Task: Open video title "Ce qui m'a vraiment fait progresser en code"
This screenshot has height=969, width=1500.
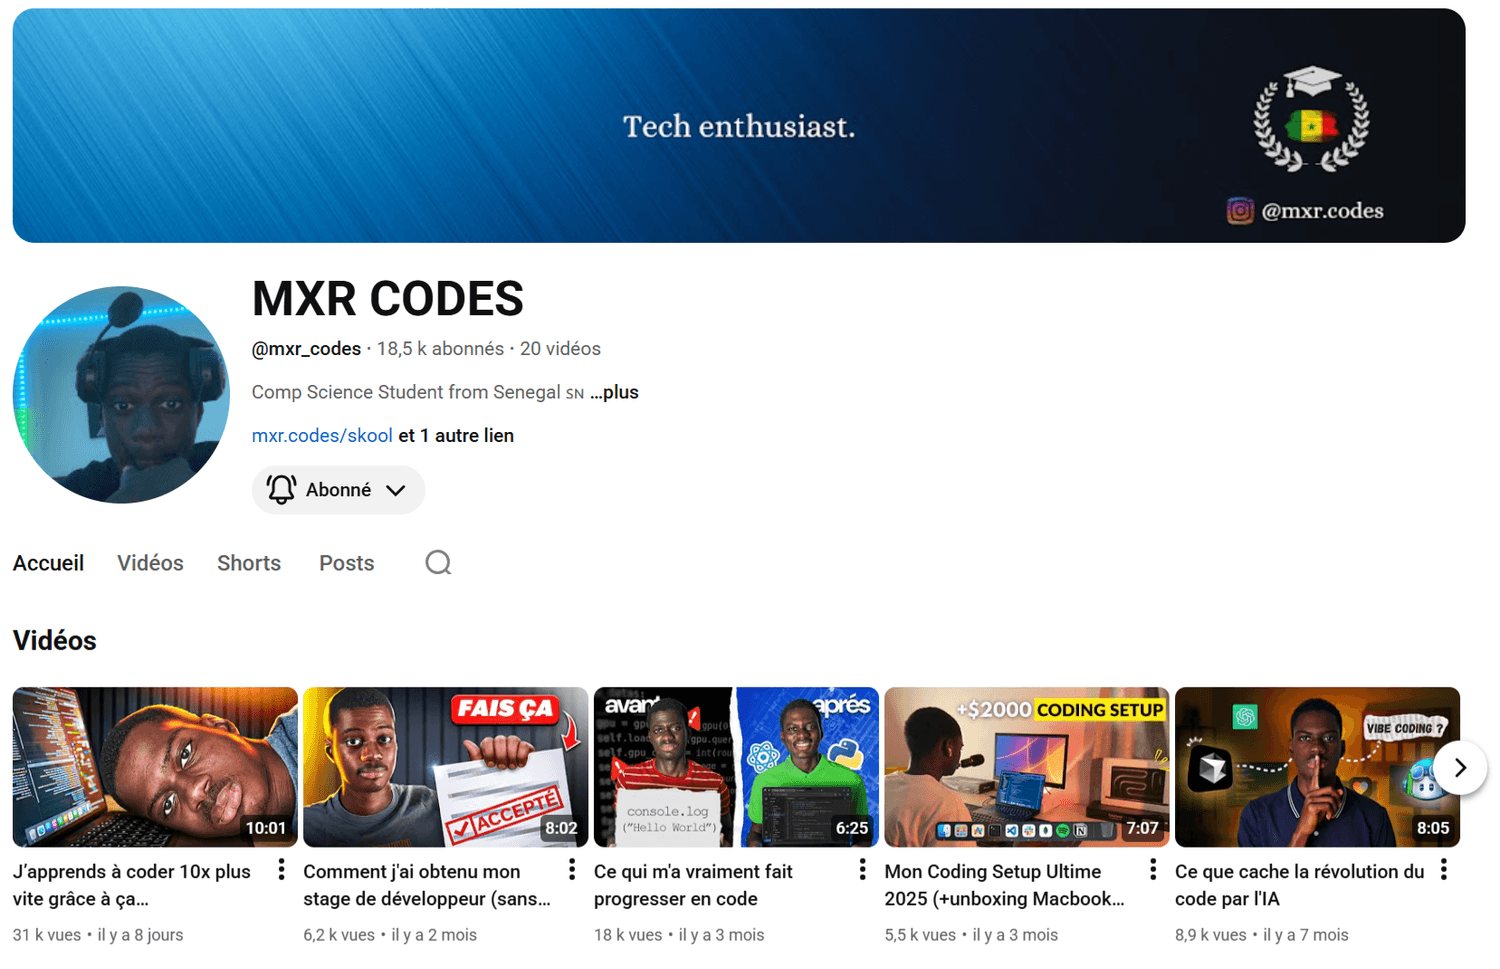Action: click(x=693, y=885)
